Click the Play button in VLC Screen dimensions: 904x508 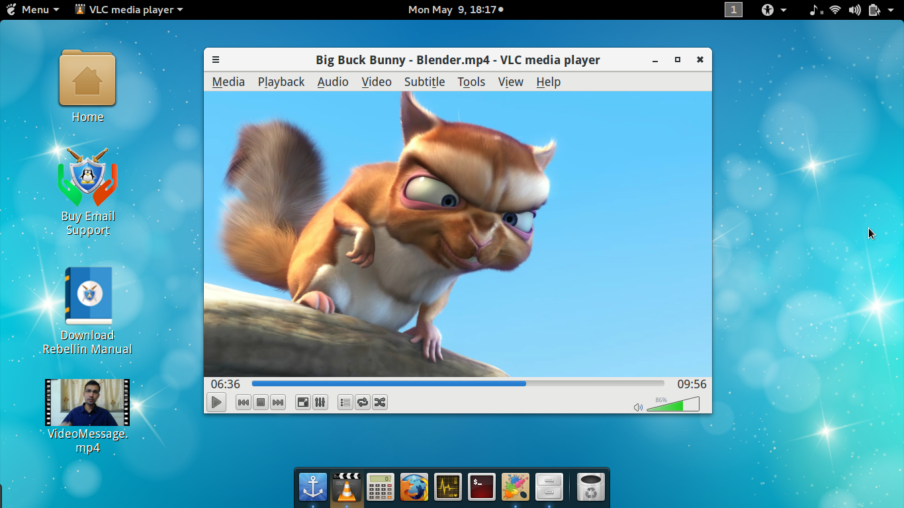point(216,402)
